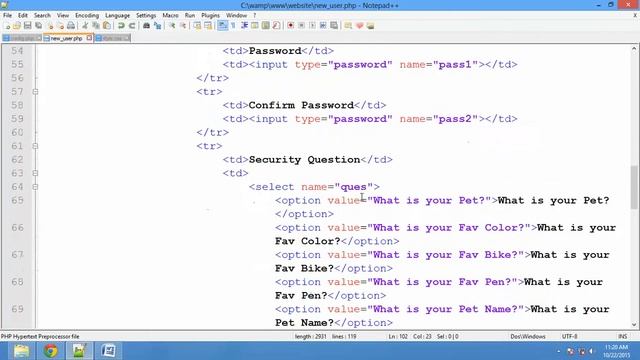Create a new file from toolbar

pos(7,26)
